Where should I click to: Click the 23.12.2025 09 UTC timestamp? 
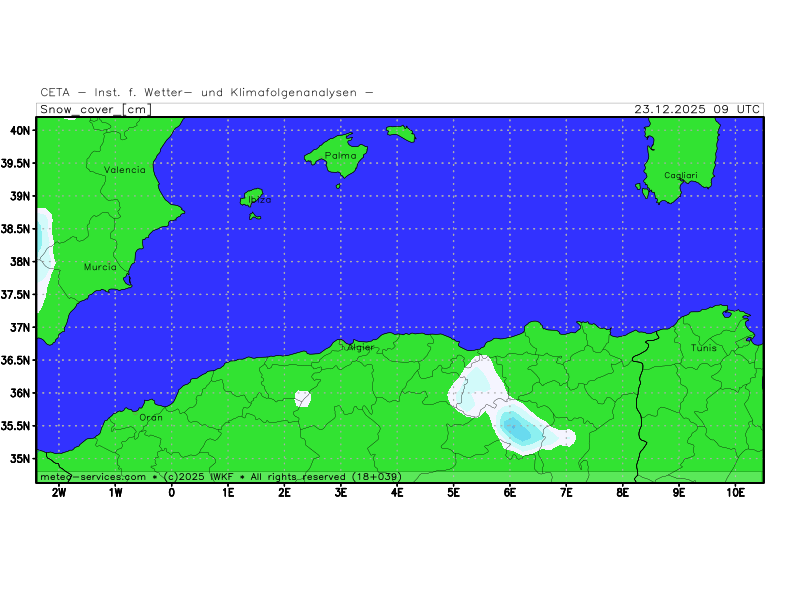[697, 109]
